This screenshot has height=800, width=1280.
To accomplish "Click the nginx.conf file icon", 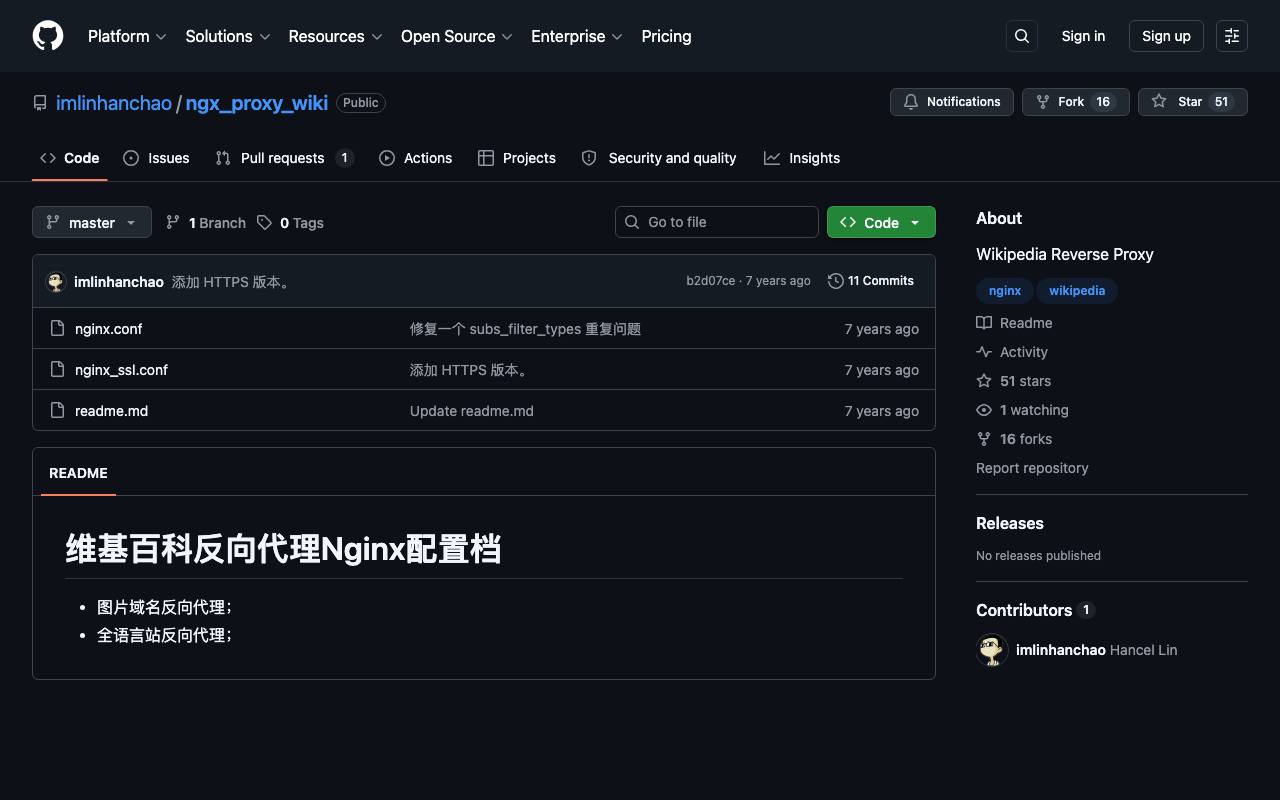I will pos(58,328).
